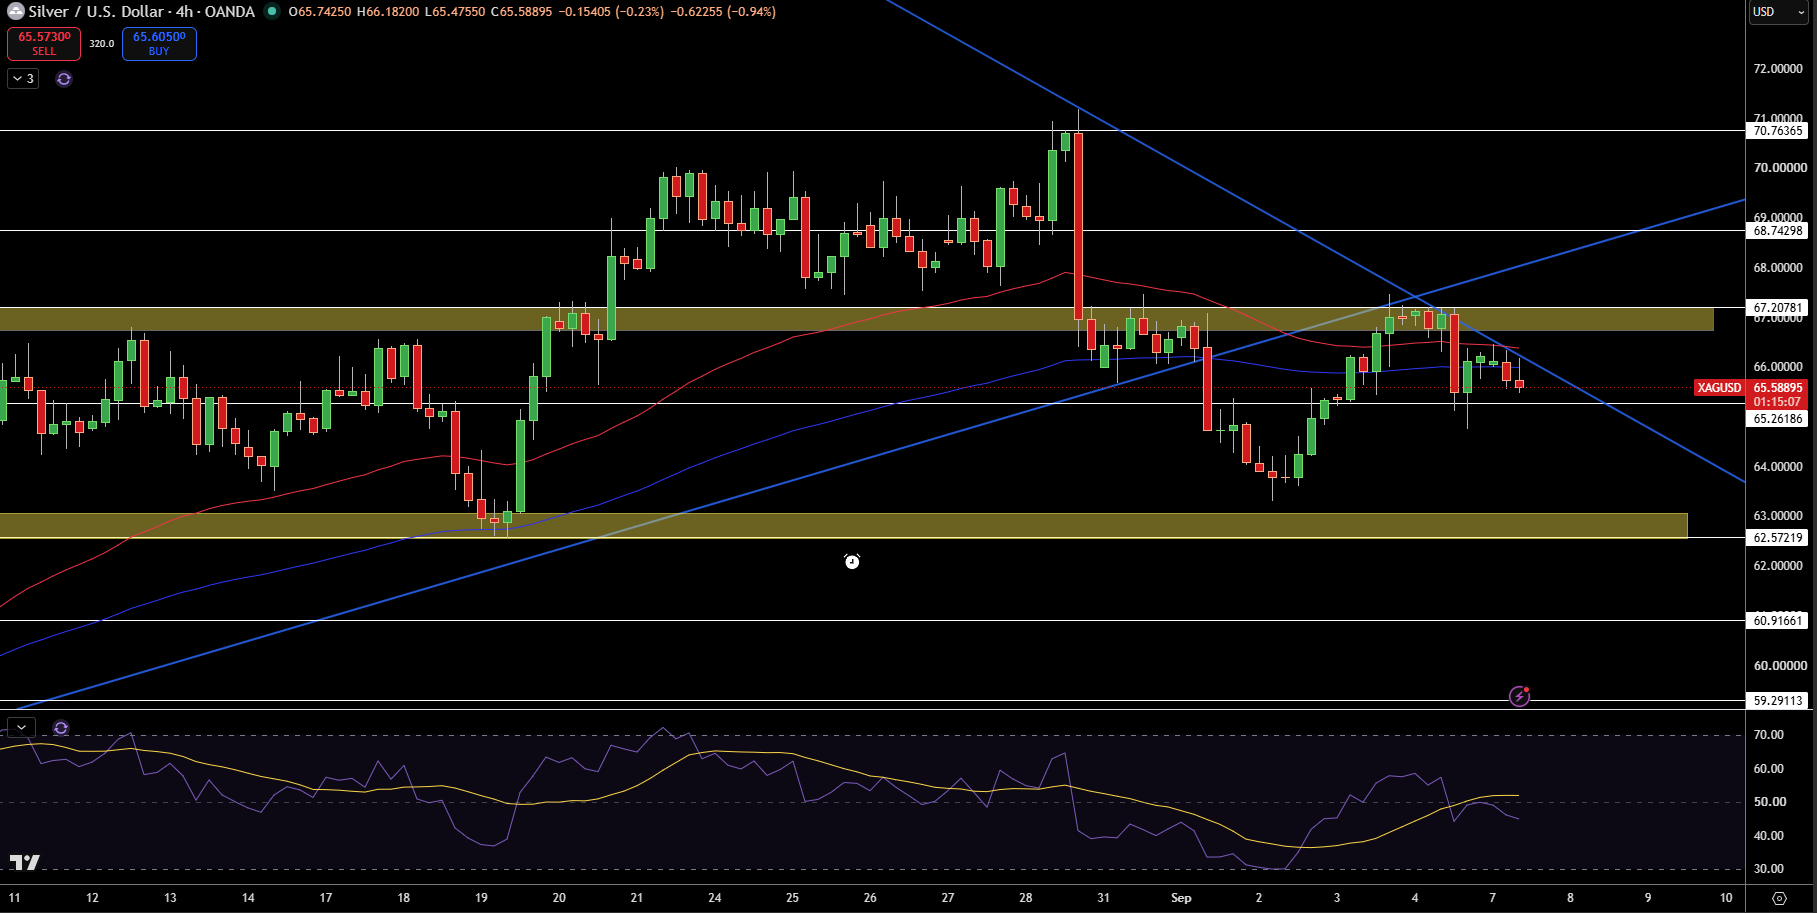Click the 30.00 level on RSI scale
The width and height of the screenshot is (1817, 913).
pyautogui.click(x=1769, y=869)
